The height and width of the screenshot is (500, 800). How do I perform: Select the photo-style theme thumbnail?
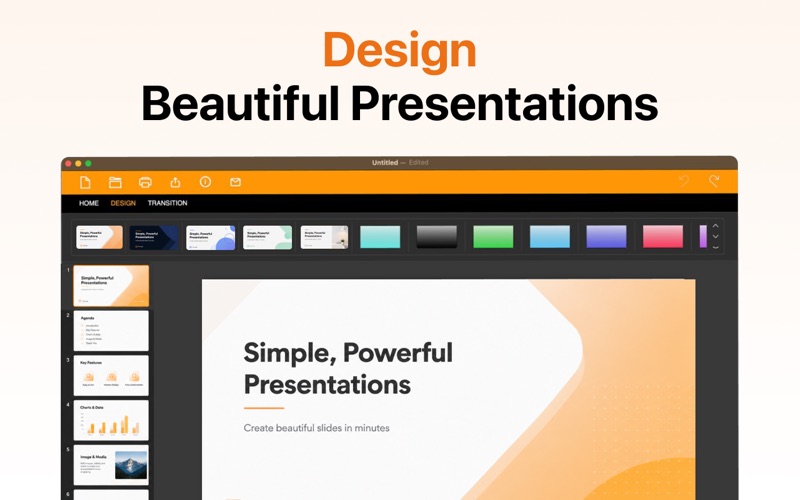tap(324, 237)
